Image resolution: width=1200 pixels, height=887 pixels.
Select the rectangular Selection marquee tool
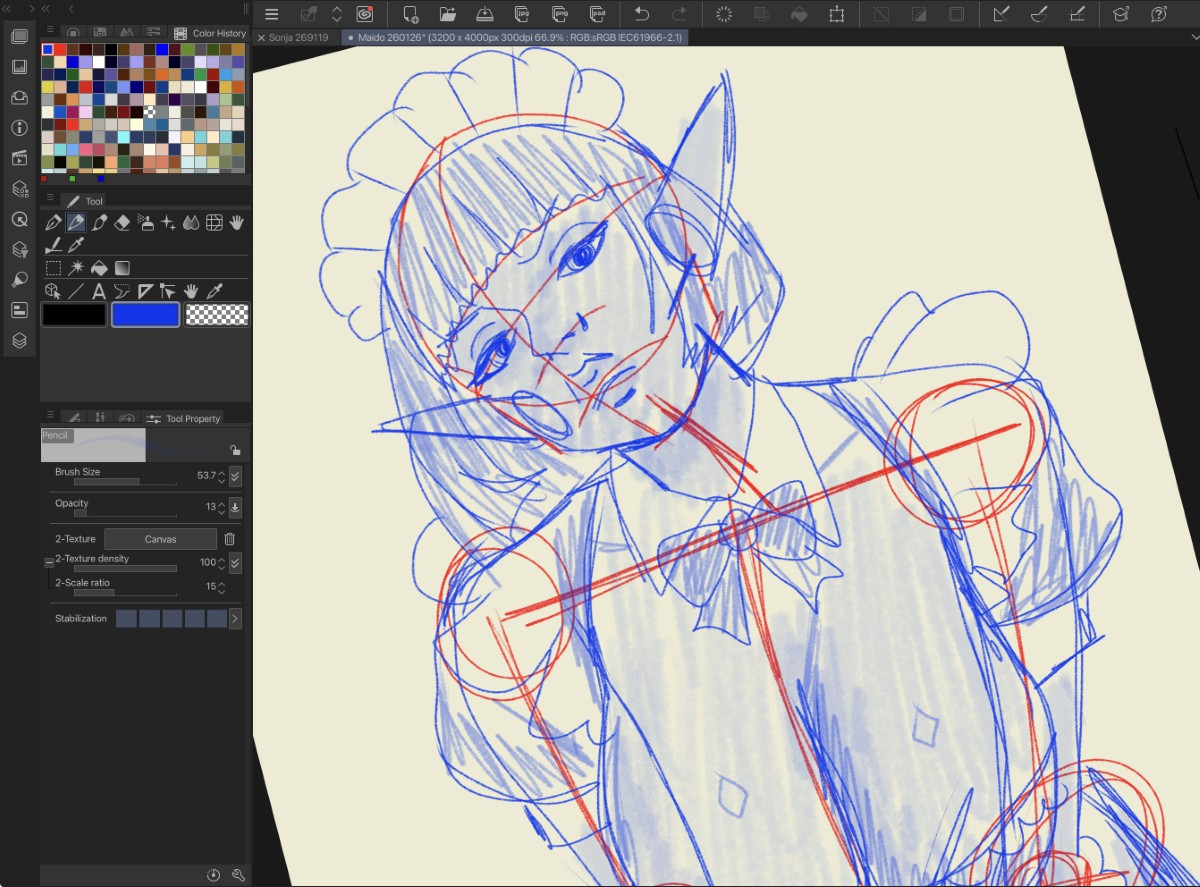coord(54,268)
